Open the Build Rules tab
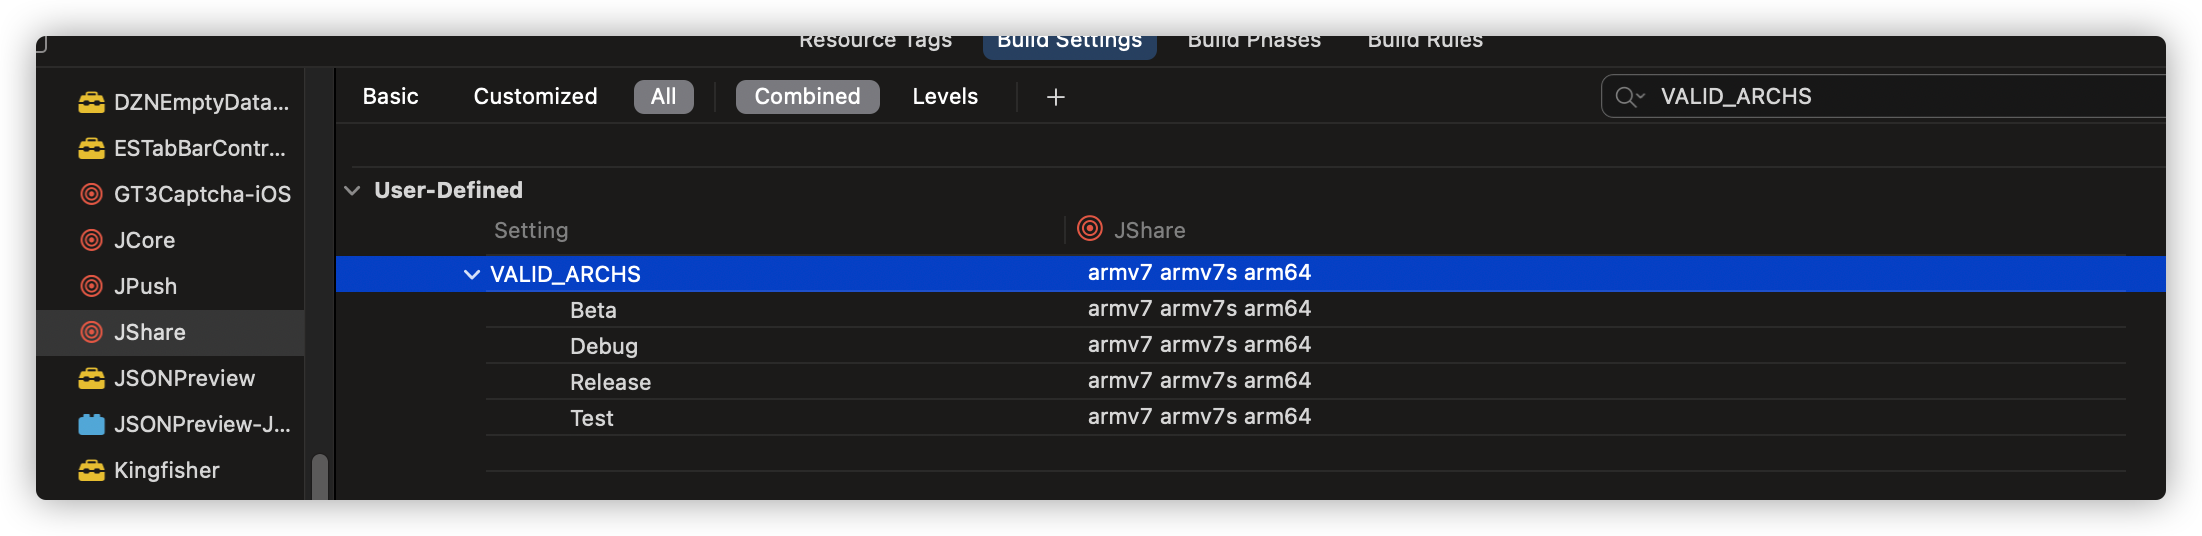Viewport: 2202px width, 536px height. coord(1425,42)
